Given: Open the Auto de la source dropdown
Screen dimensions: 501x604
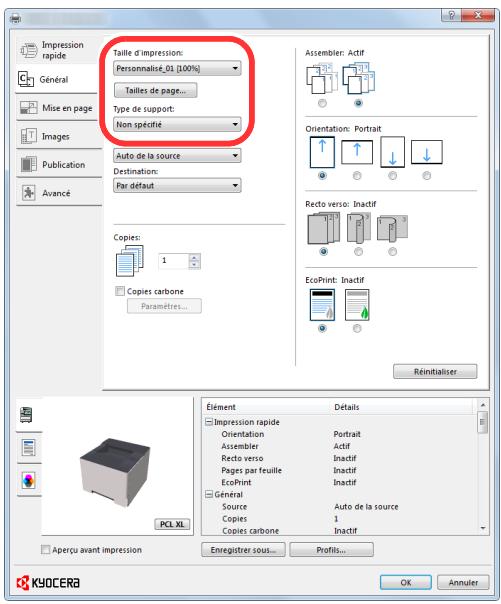Looking at the screenshot, I should pyautogui.click(x=177, y=156).
